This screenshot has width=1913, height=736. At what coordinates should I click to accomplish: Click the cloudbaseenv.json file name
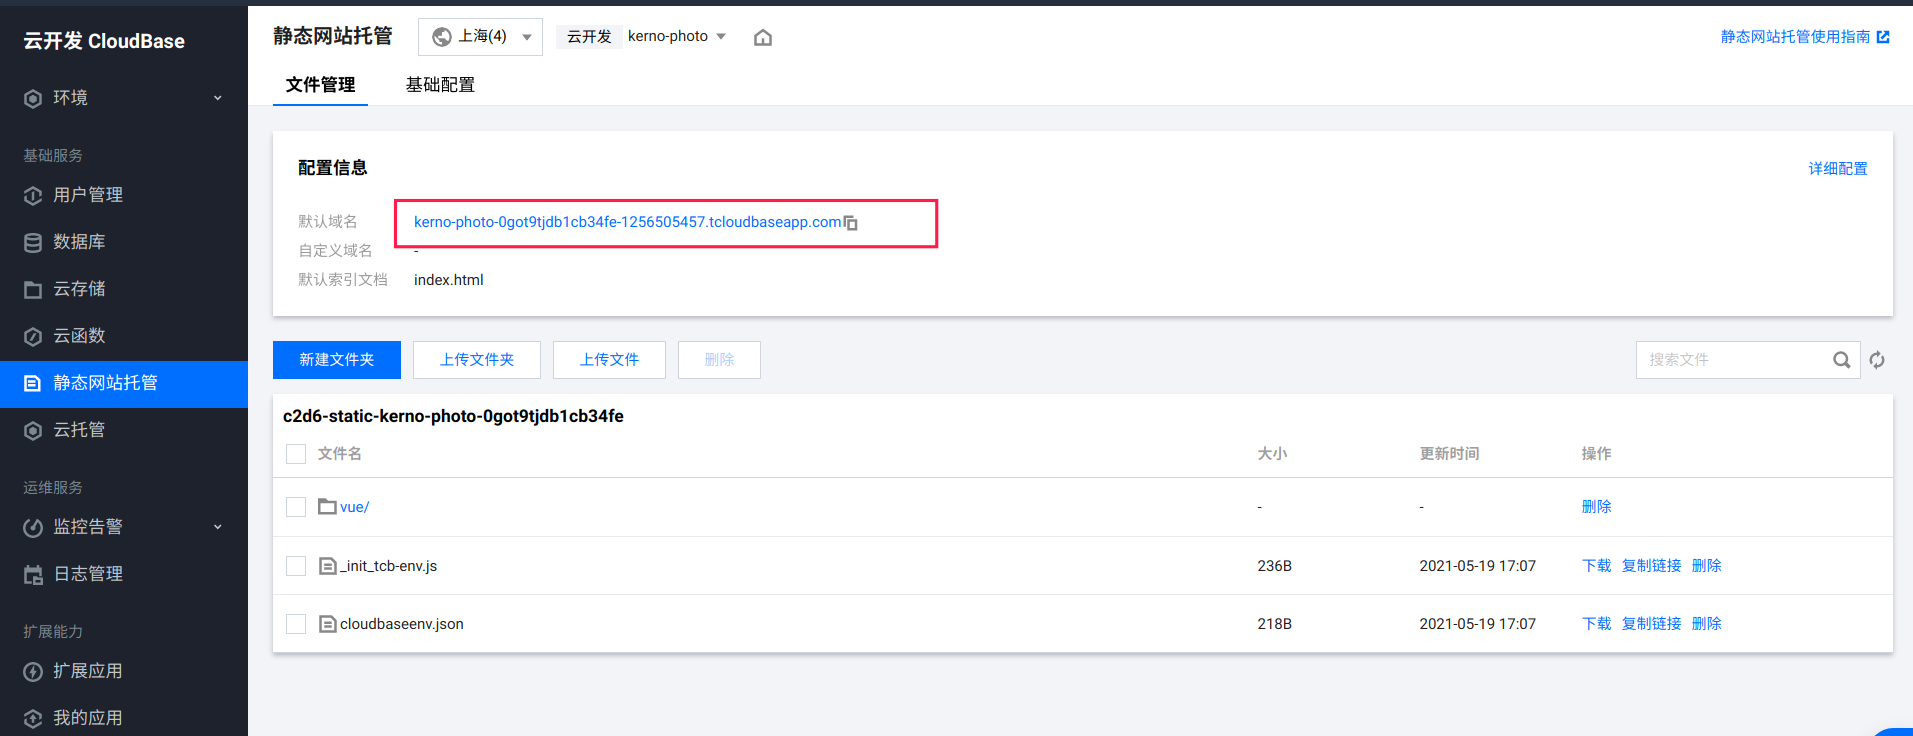point(402,624)
